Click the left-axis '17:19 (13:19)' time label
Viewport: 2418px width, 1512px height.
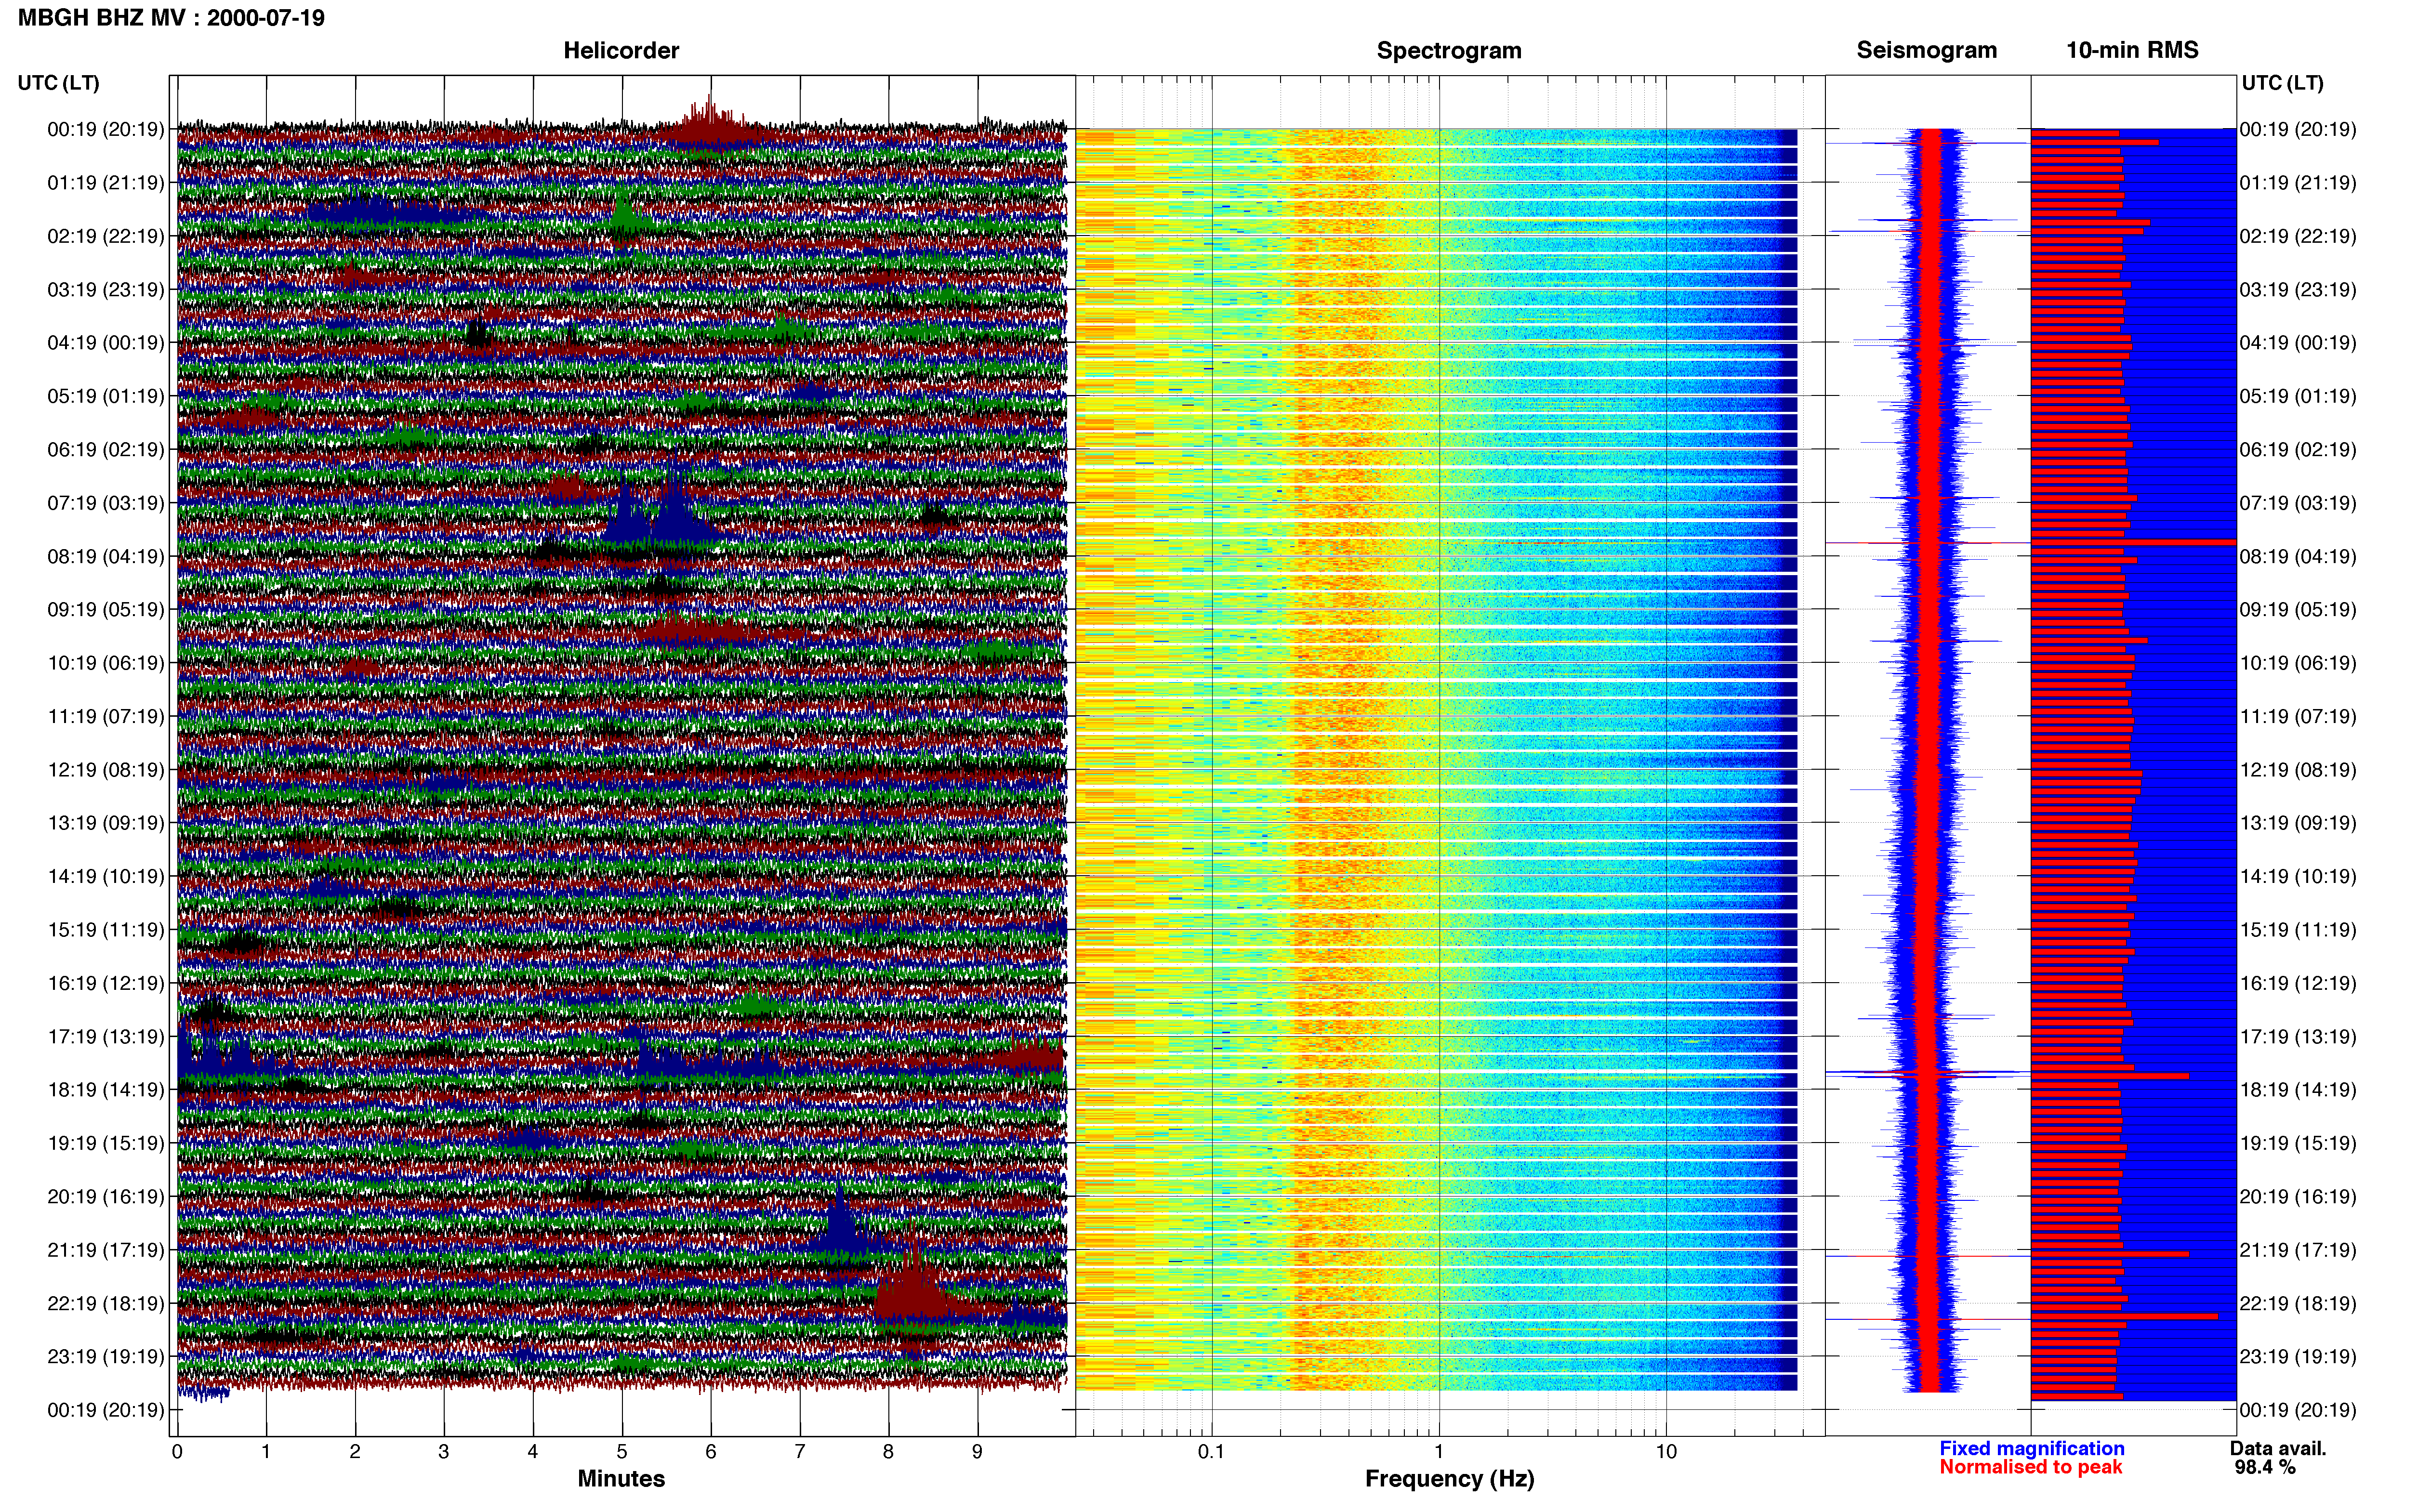[x=105, y=1037]
